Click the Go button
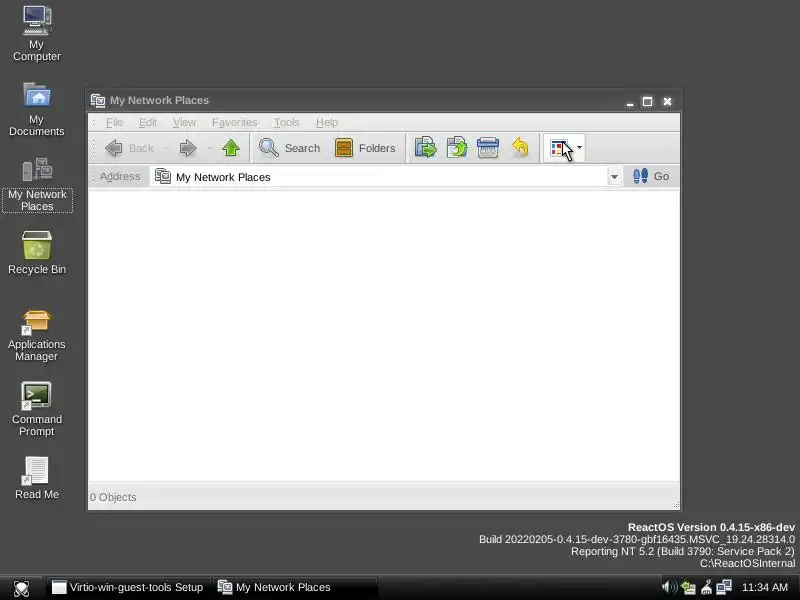Screen dimensions: 800x600 click(x=651, y=177)
